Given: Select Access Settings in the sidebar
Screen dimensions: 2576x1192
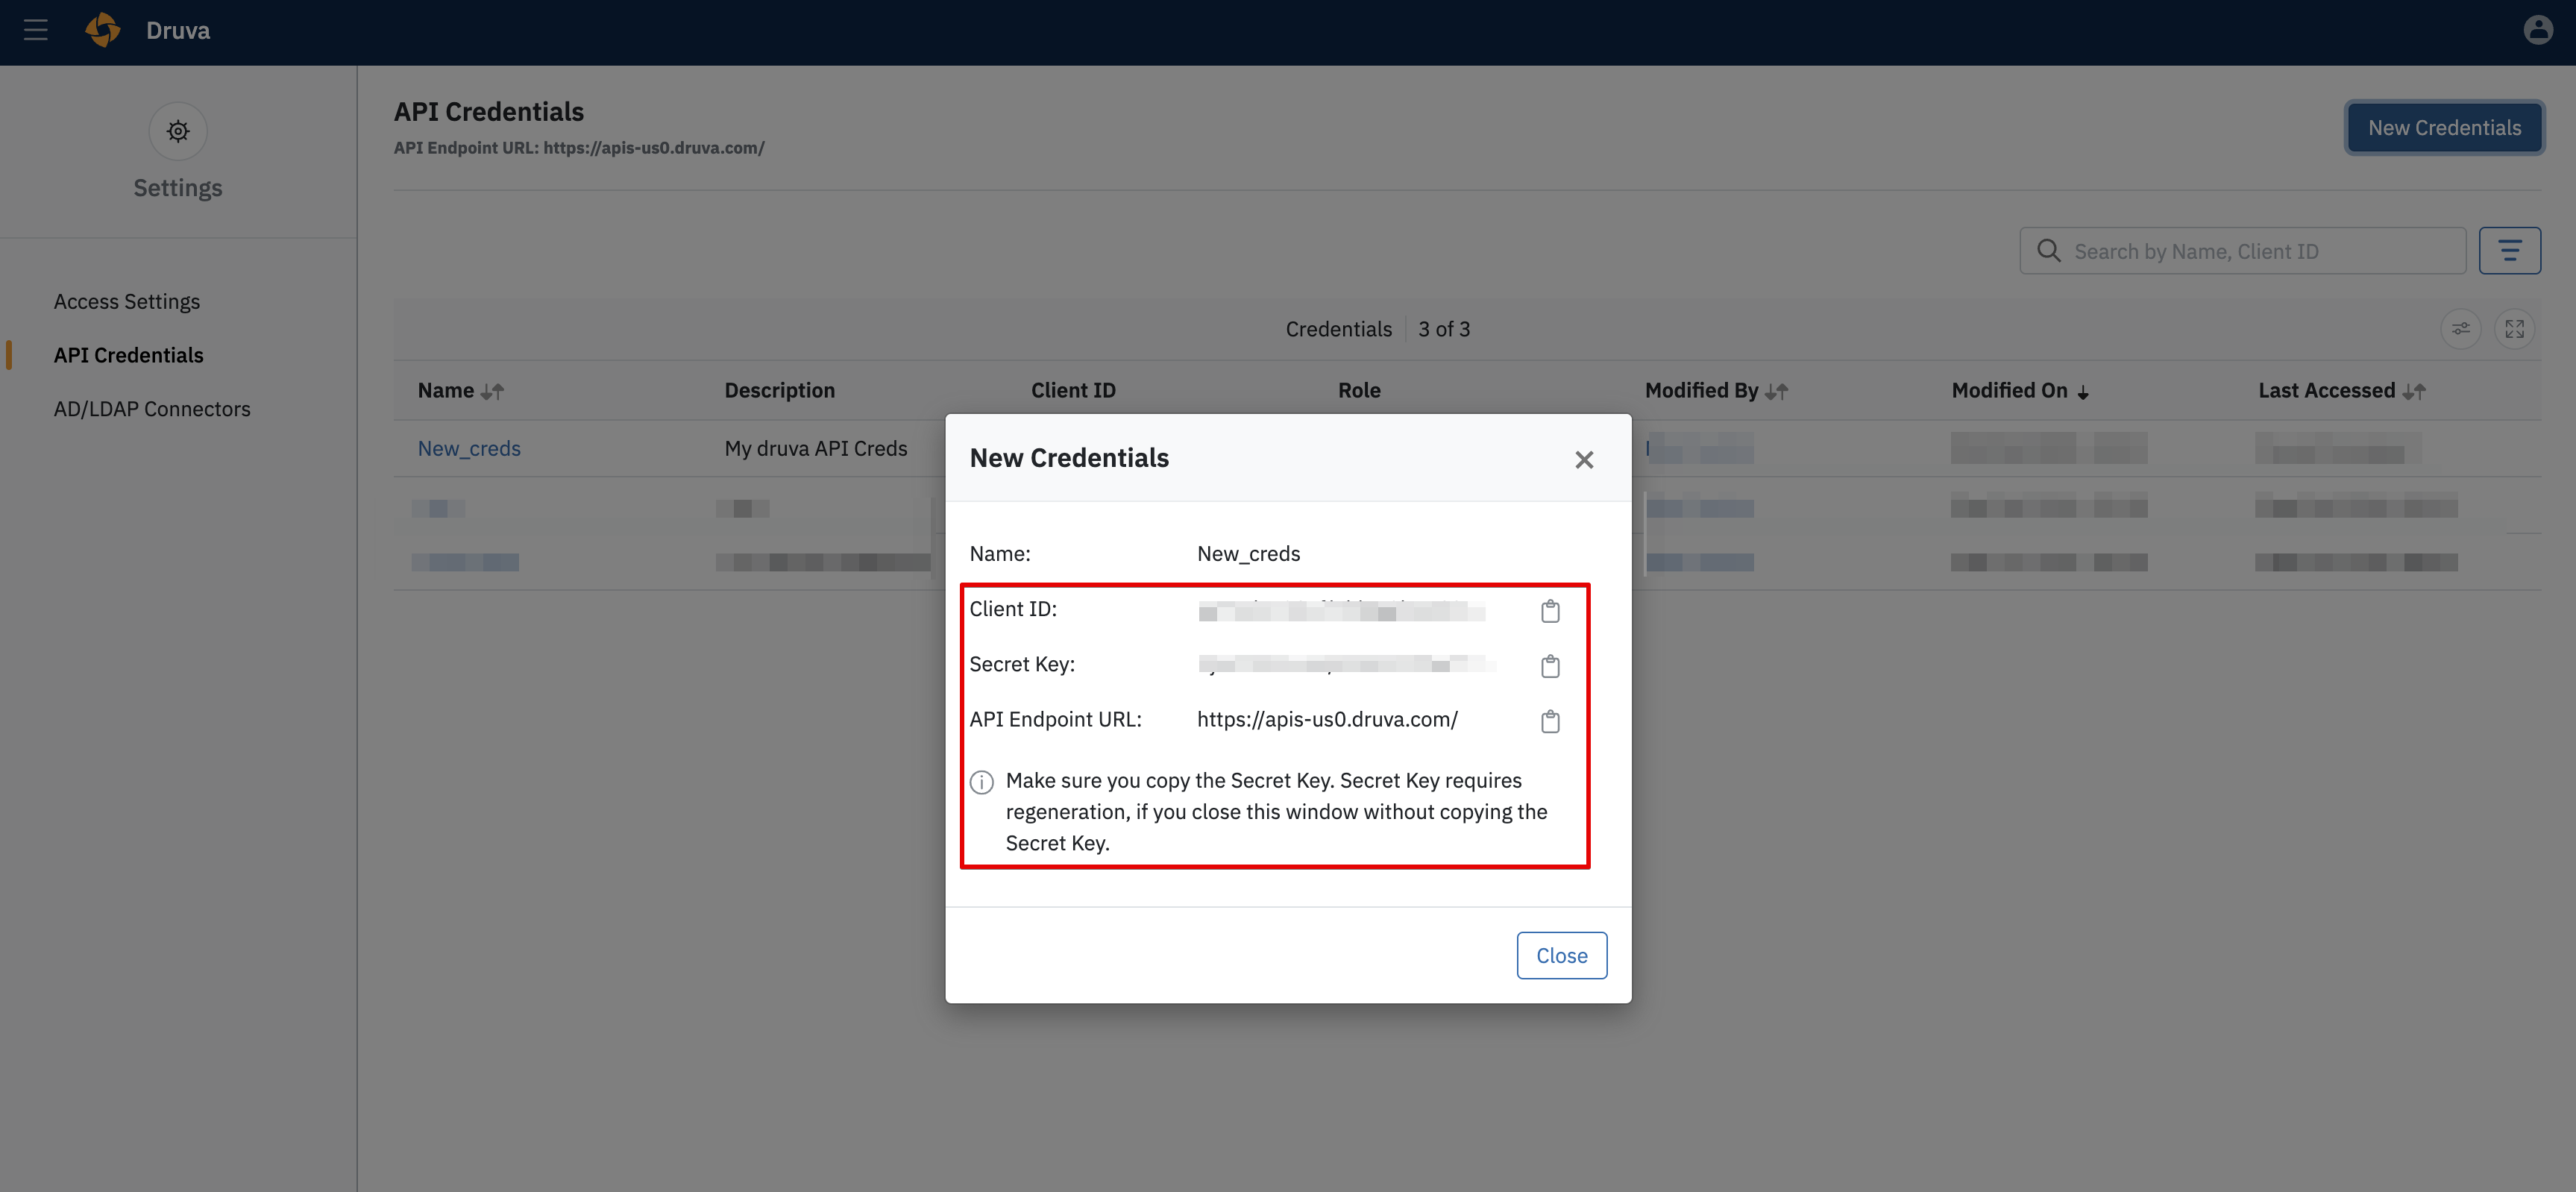Looking at the screenshot, I should click(127, 301).
